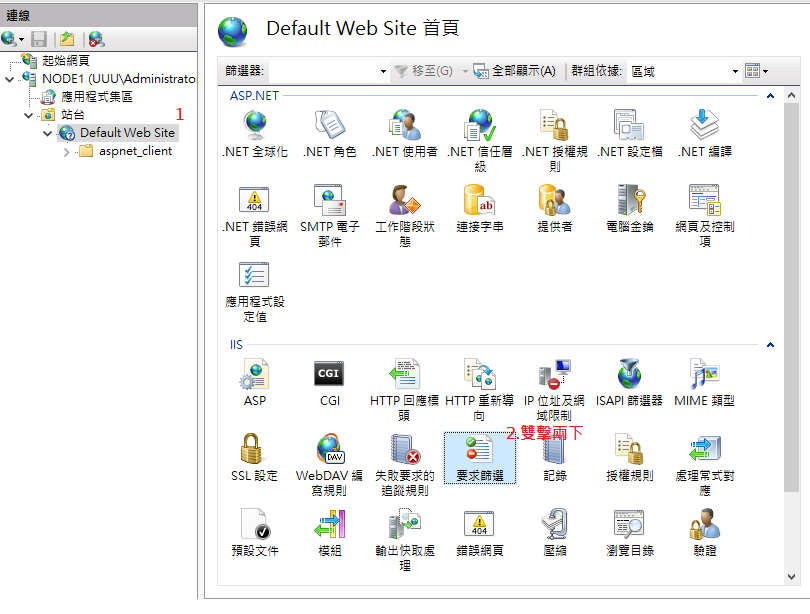Collapse the NODE1 server node
Image resolution: width=810 pixels, height=614 pixels.
pyautogui.click(x=9, y=79)
